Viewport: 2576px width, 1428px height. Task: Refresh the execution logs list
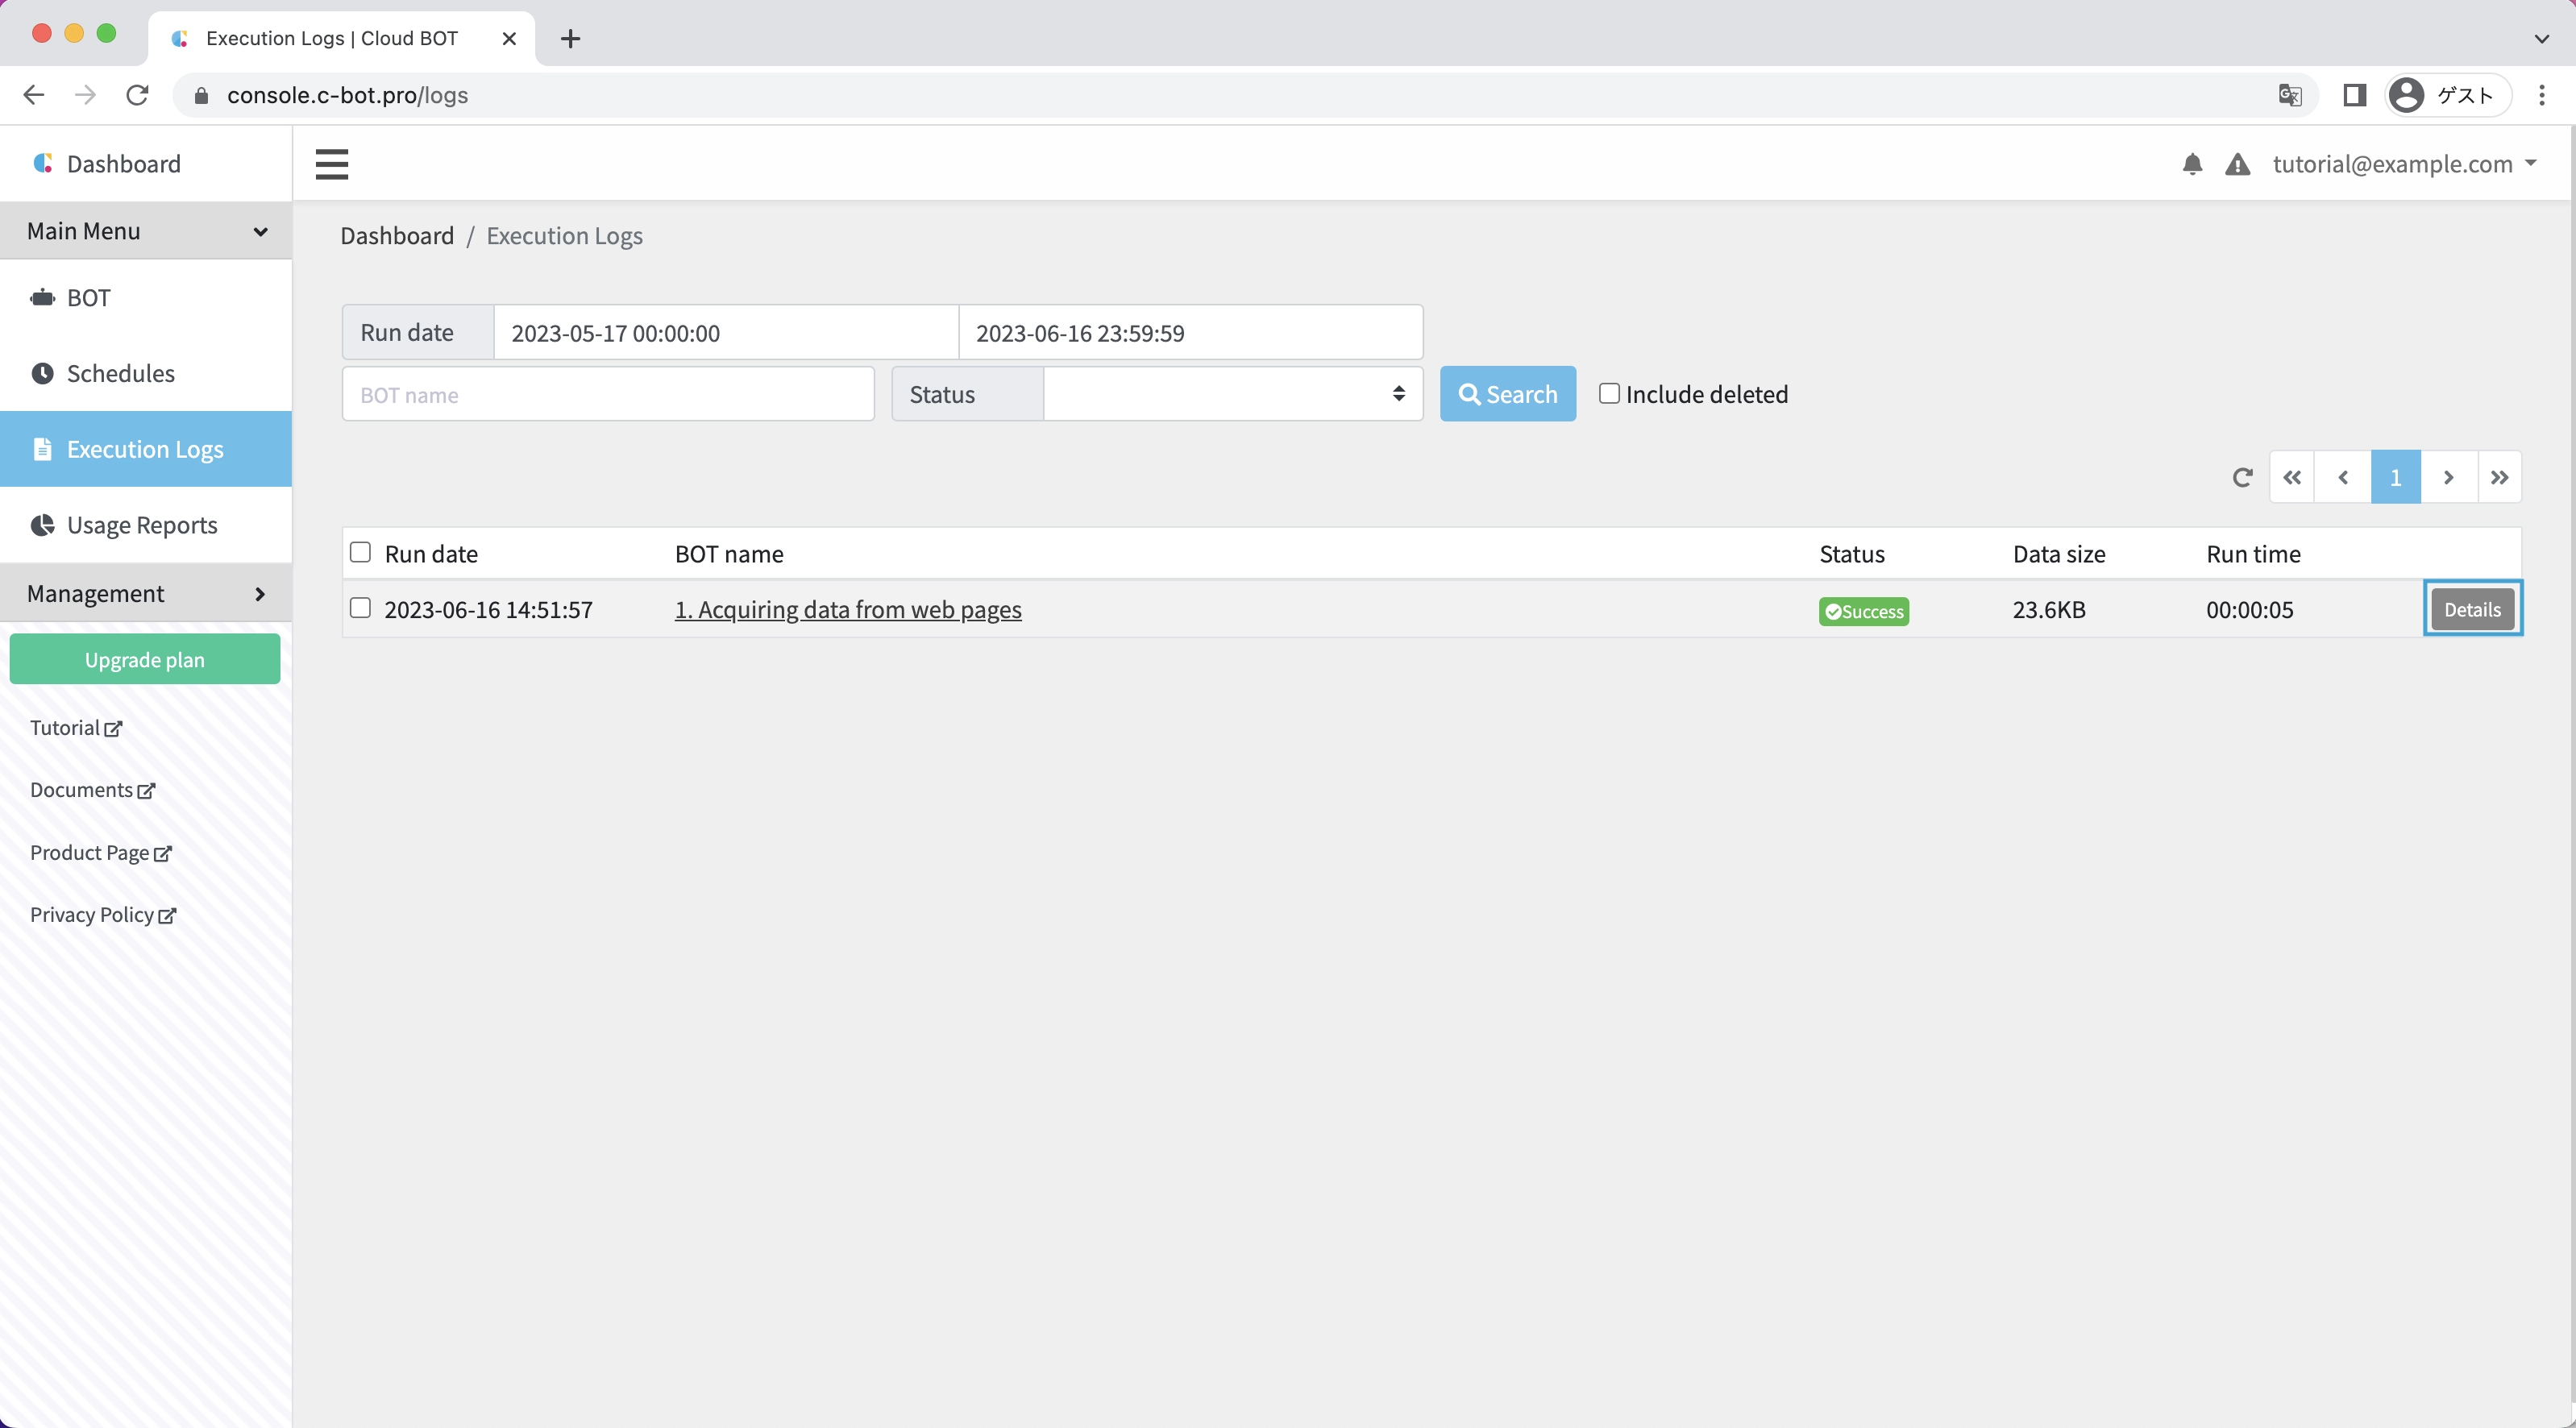tap(2242, 477)
